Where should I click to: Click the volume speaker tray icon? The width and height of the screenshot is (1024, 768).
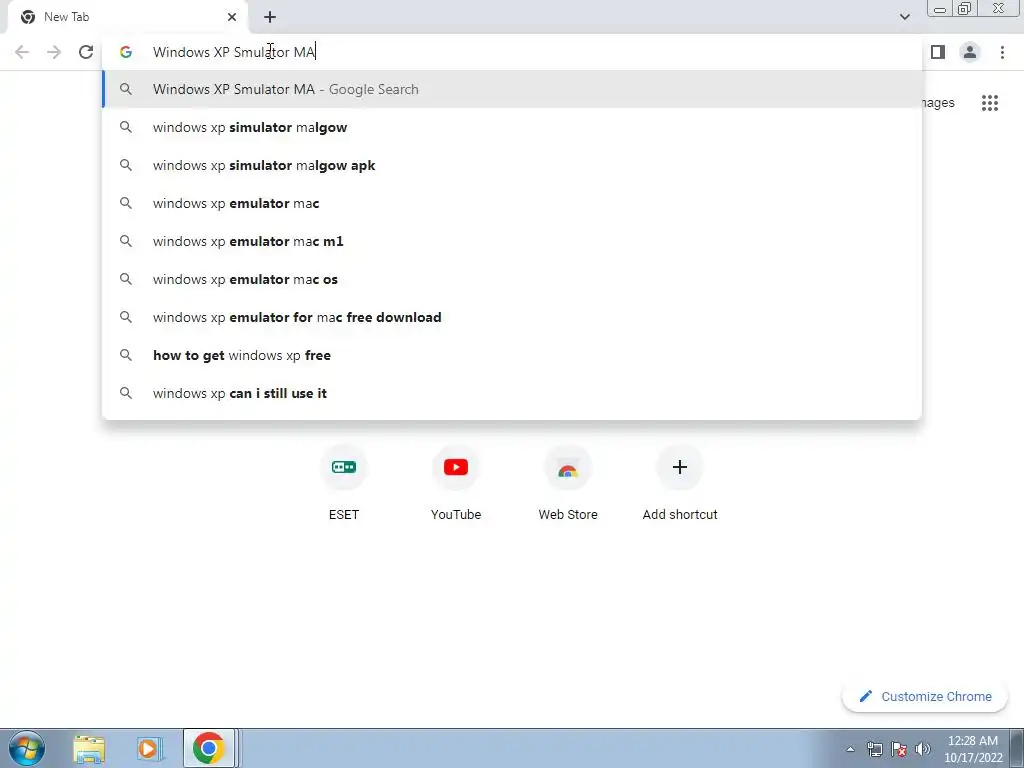click(x=922, y=749)
